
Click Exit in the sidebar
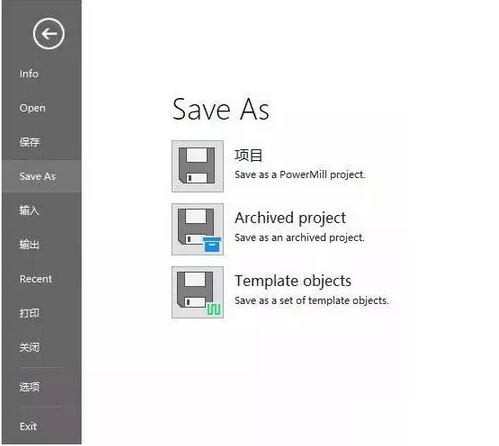[28, 426]
